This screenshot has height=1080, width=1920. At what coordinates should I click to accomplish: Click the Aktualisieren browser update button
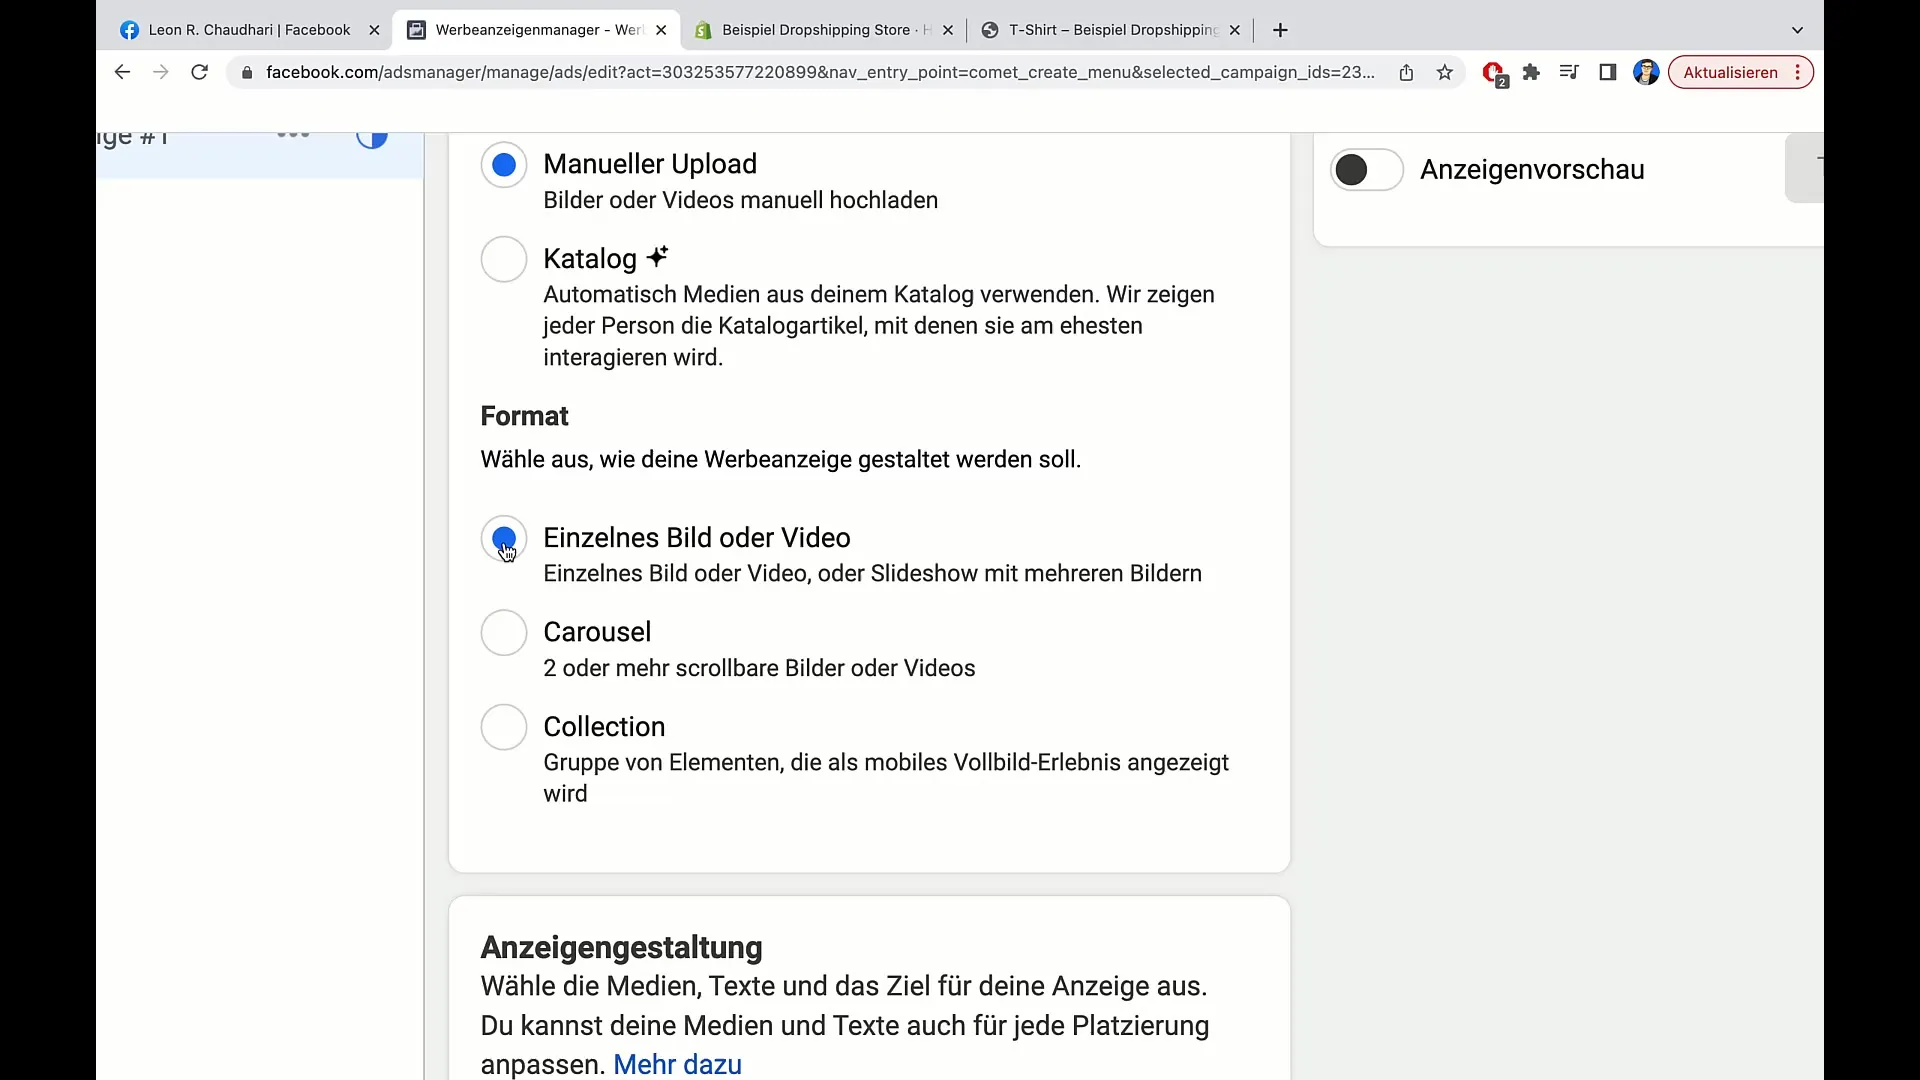(x=1730, y=72)
